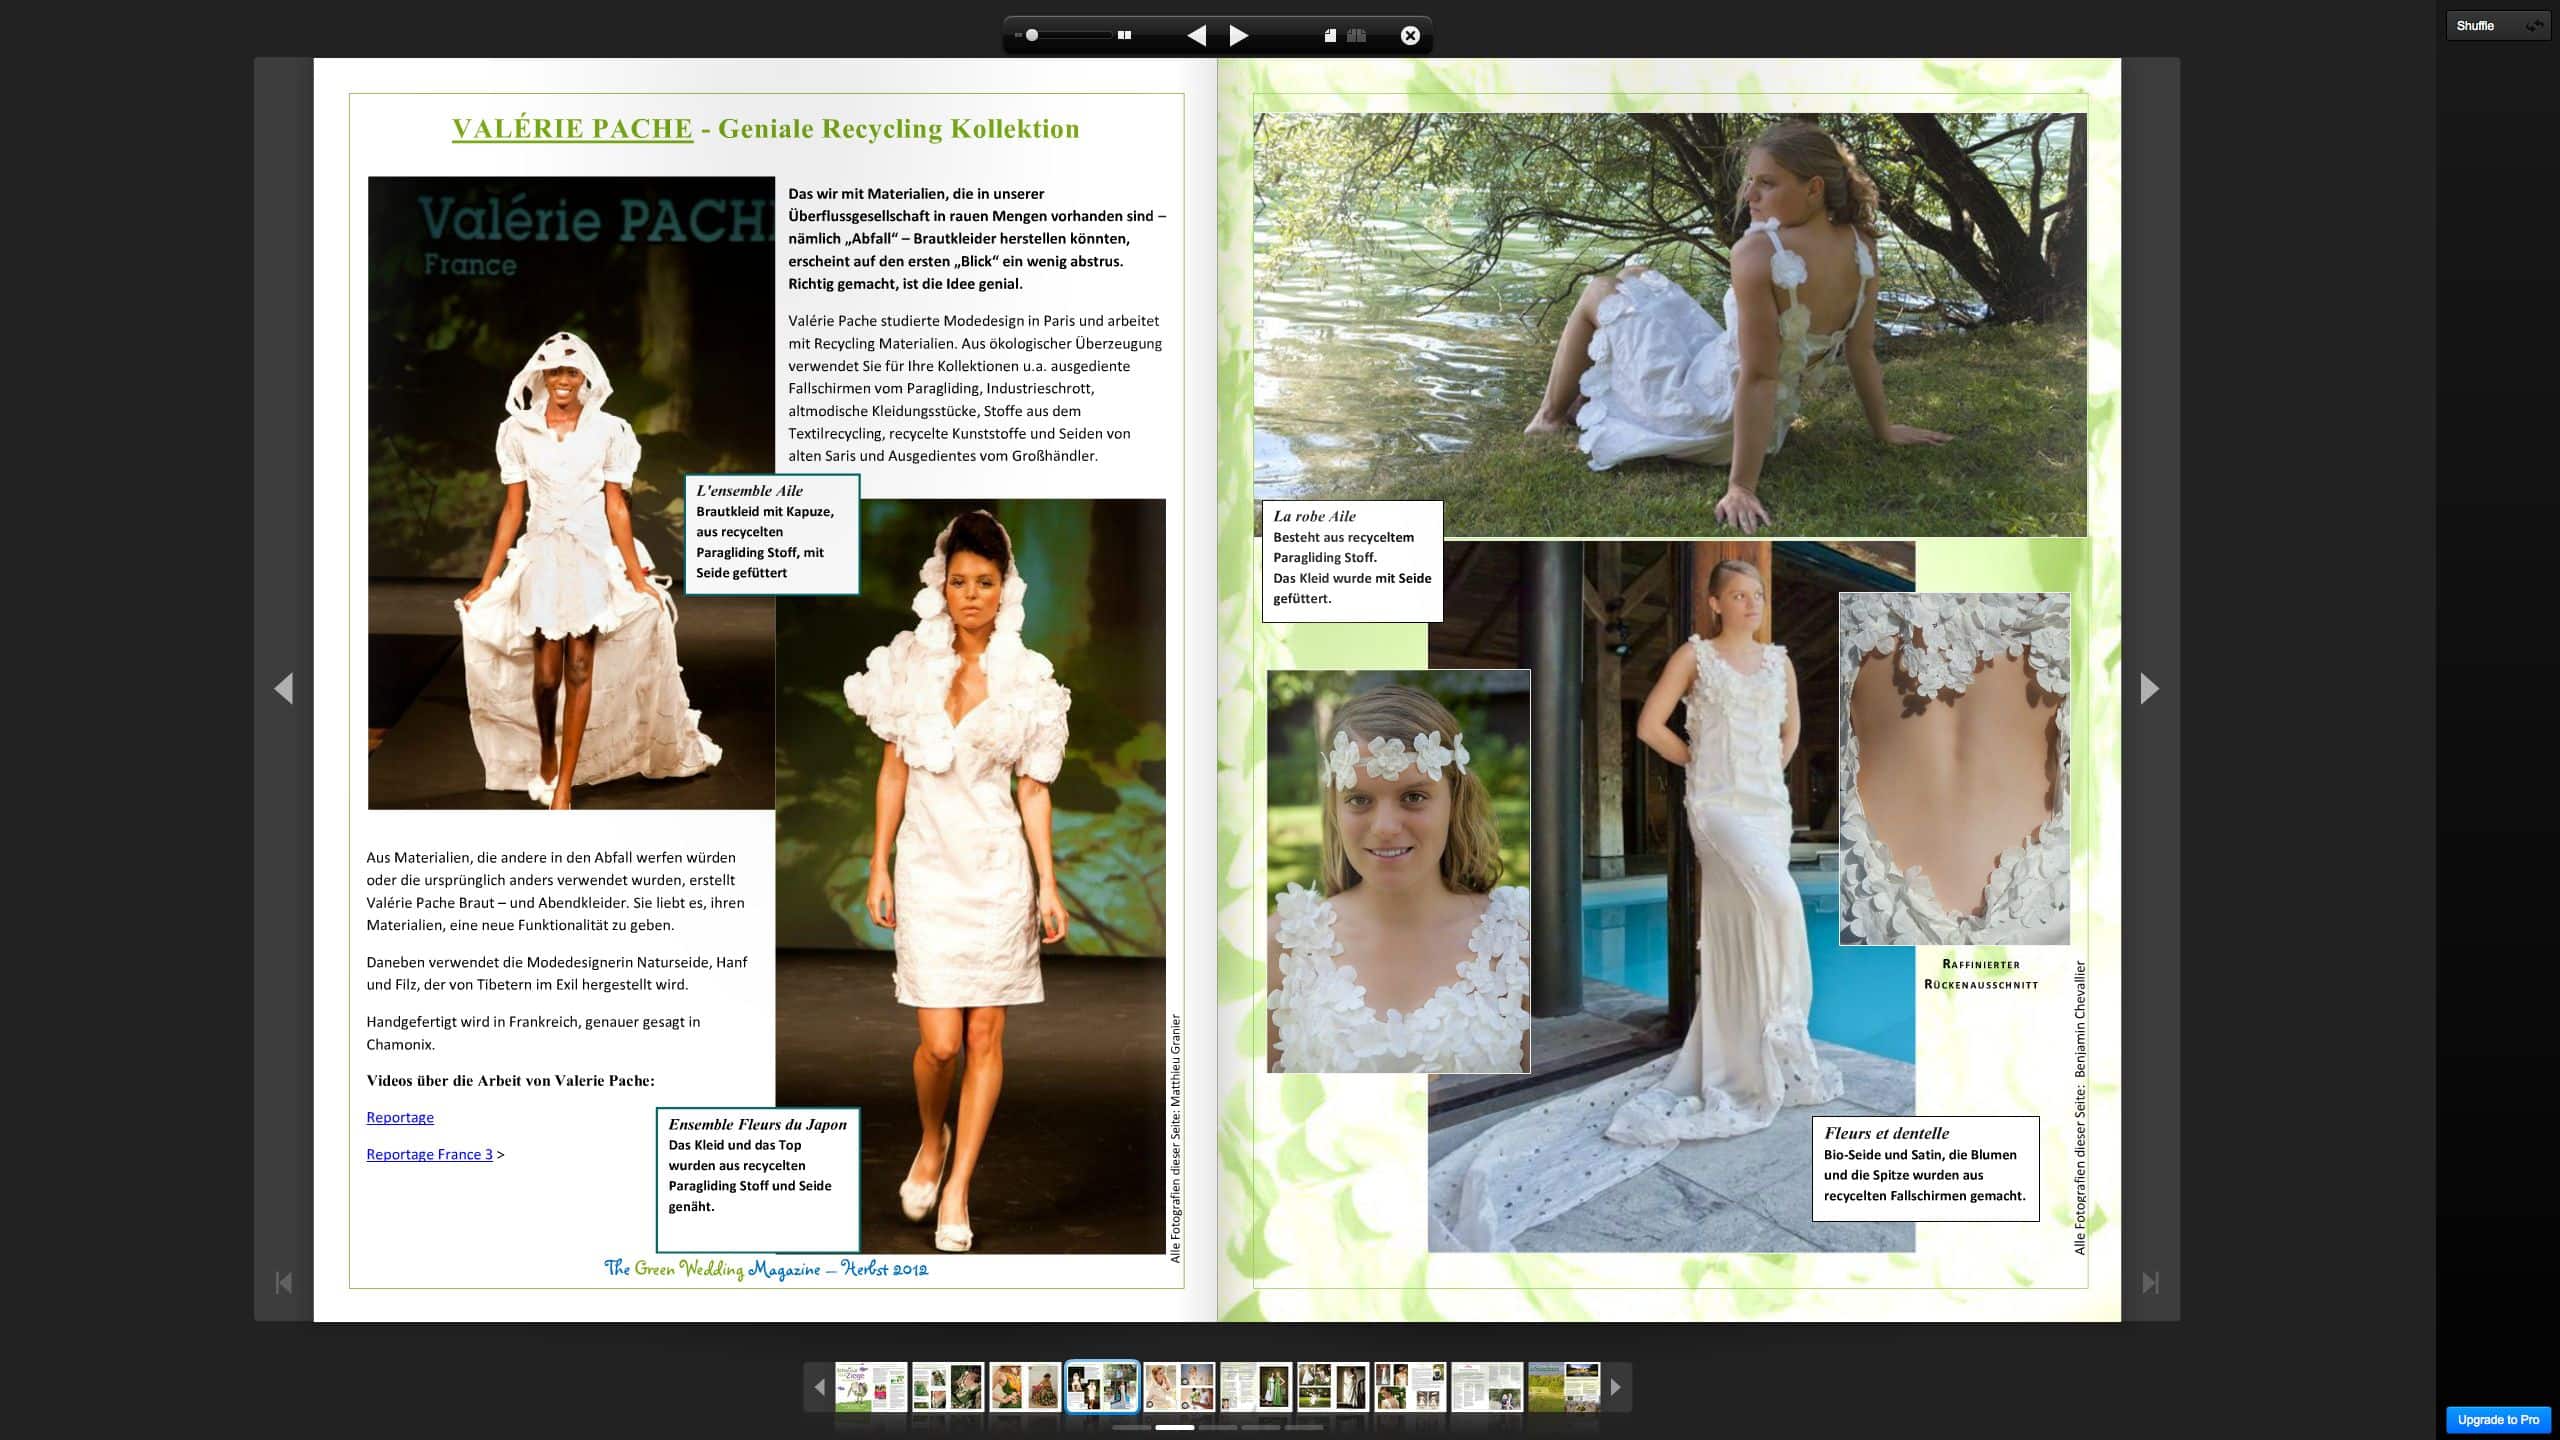Select first thumbnail page-group indicator
Screen dimensions: 2560x1440
[x=1131, y=1428]
